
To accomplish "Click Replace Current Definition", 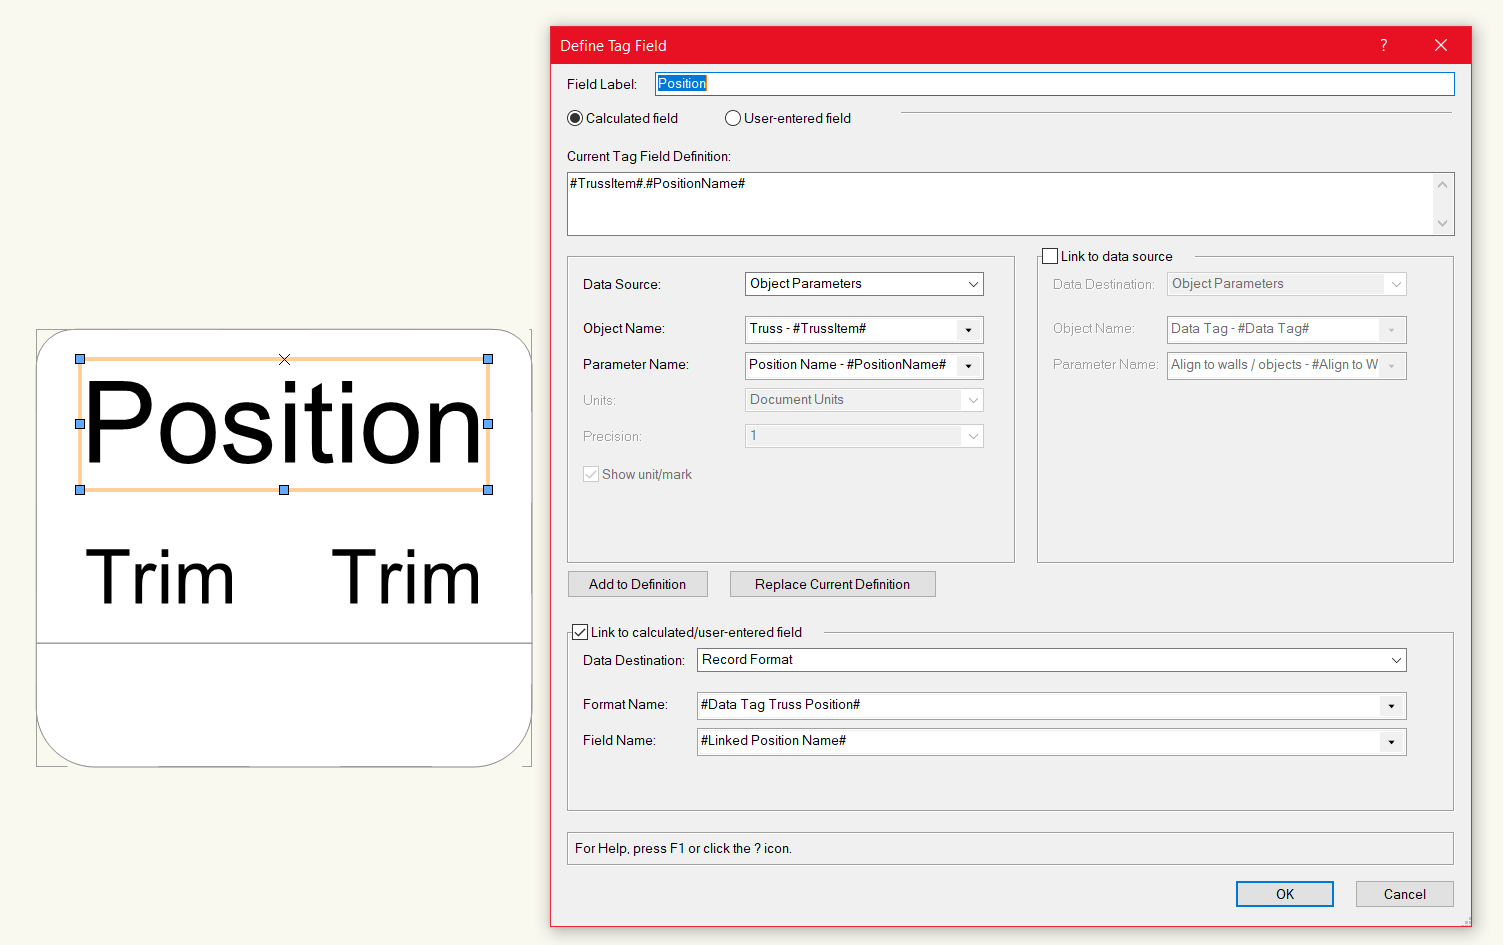I will pos(832,584).
